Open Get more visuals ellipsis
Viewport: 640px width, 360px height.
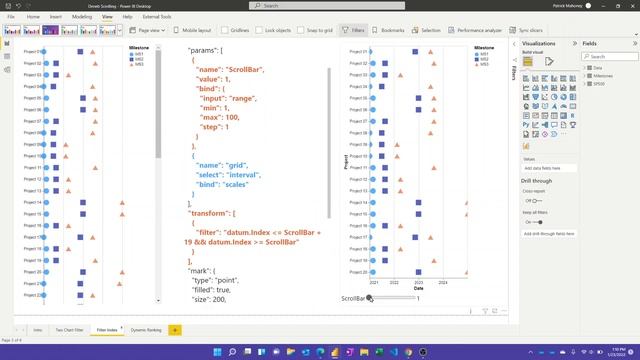click(x=563, y=134)
